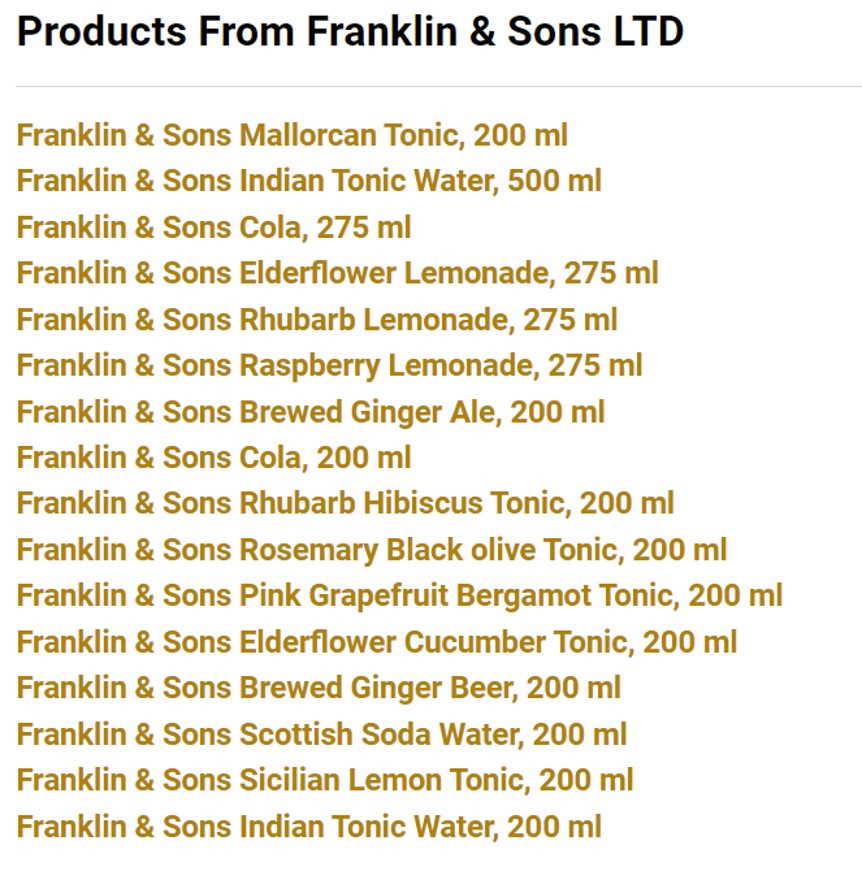
Task: Open Franklin & Sons Indian Tonic Water, 500 ml
Action: pyautogui.click(x=309, y=181)
